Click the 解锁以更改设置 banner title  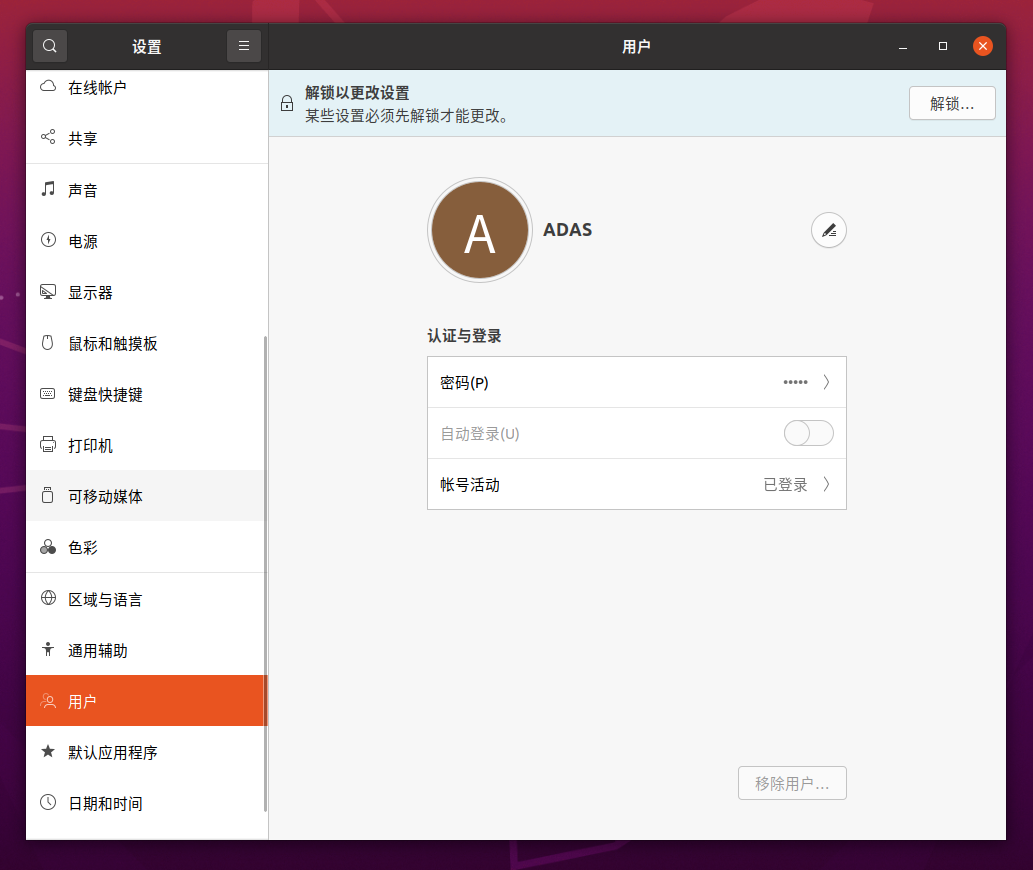pyautogui.click(x=357, y=93)
